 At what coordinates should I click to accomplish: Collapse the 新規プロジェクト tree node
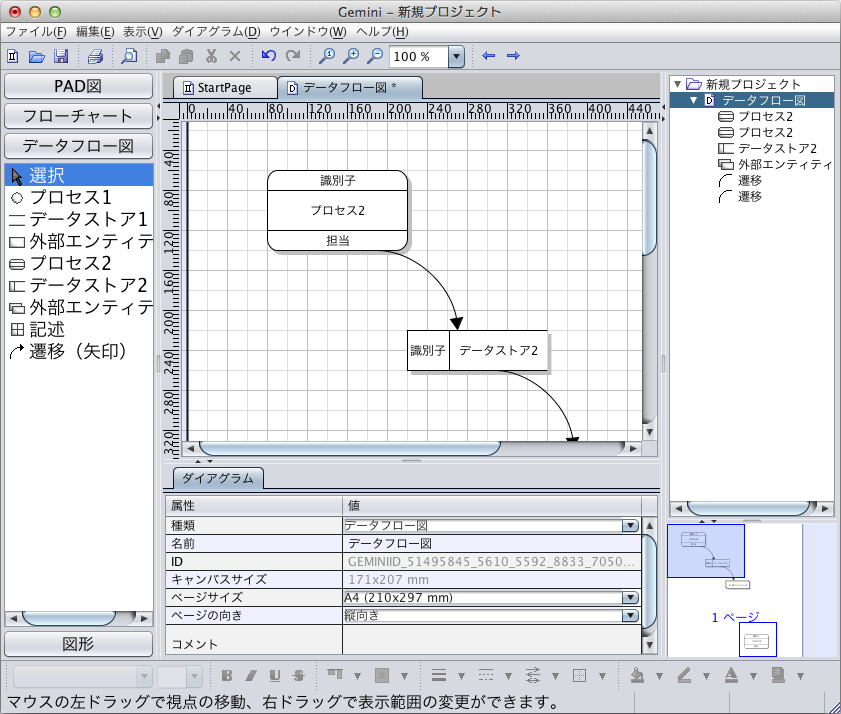677,84
